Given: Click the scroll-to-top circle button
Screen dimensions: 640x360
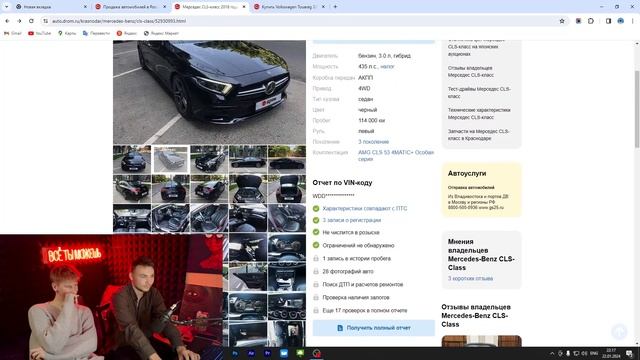Looking at the screenshot, I should coord(619,331).
